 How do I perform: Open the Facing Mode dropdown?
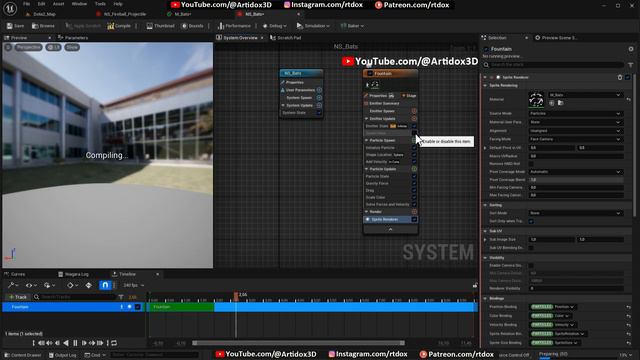[576, 139]
